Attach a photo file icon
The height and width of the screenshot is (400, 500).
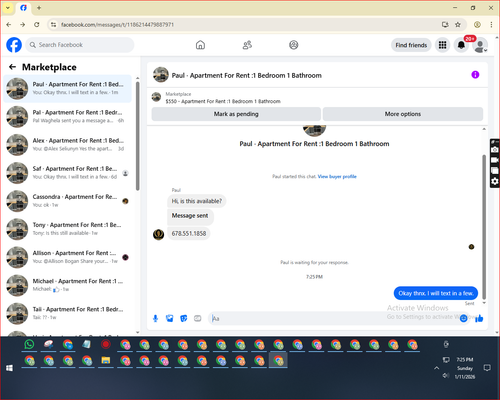[170, 319]
